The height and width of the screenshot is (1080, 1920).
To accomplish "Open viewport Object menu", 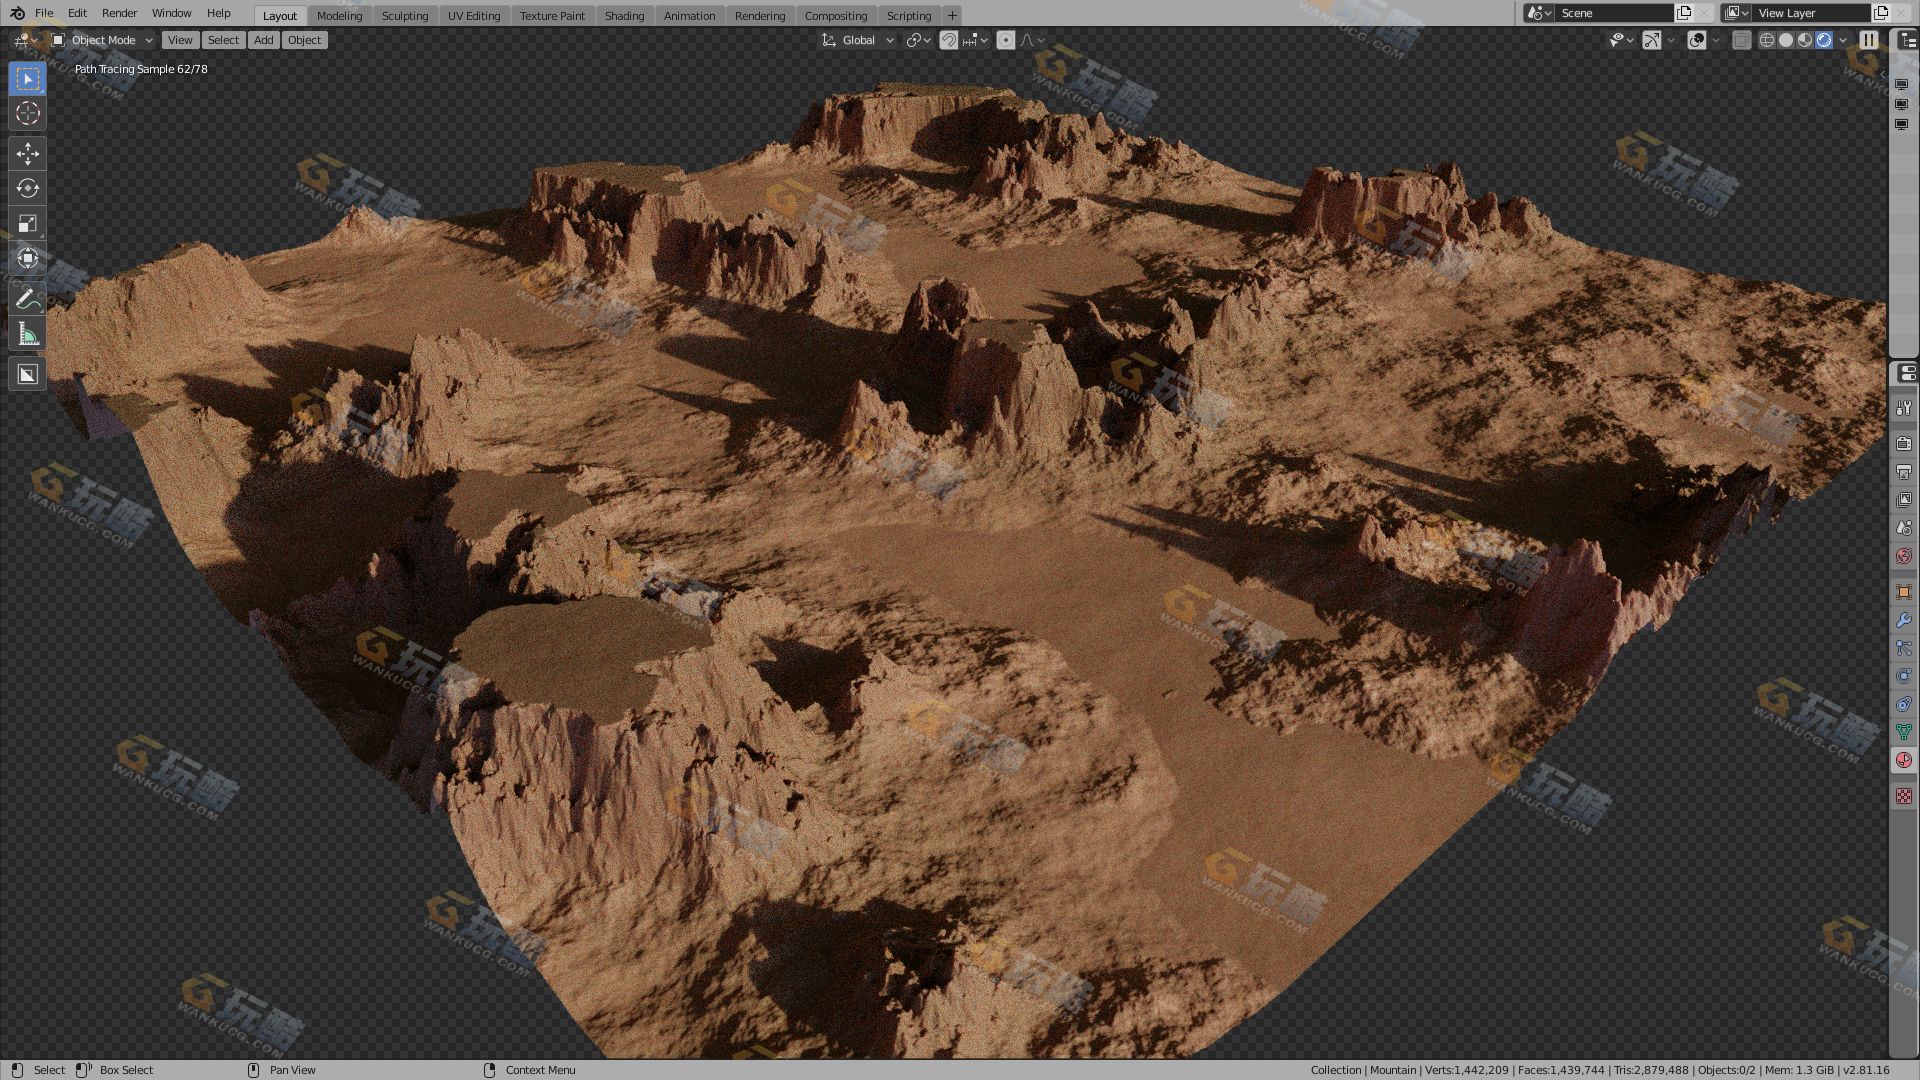I will (x=304, y=40).
